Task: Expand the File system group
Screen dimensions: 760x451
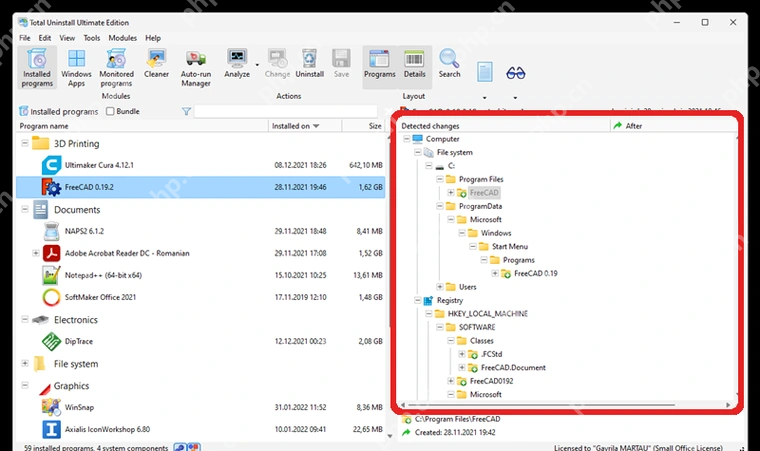Action: coord(25,363)
